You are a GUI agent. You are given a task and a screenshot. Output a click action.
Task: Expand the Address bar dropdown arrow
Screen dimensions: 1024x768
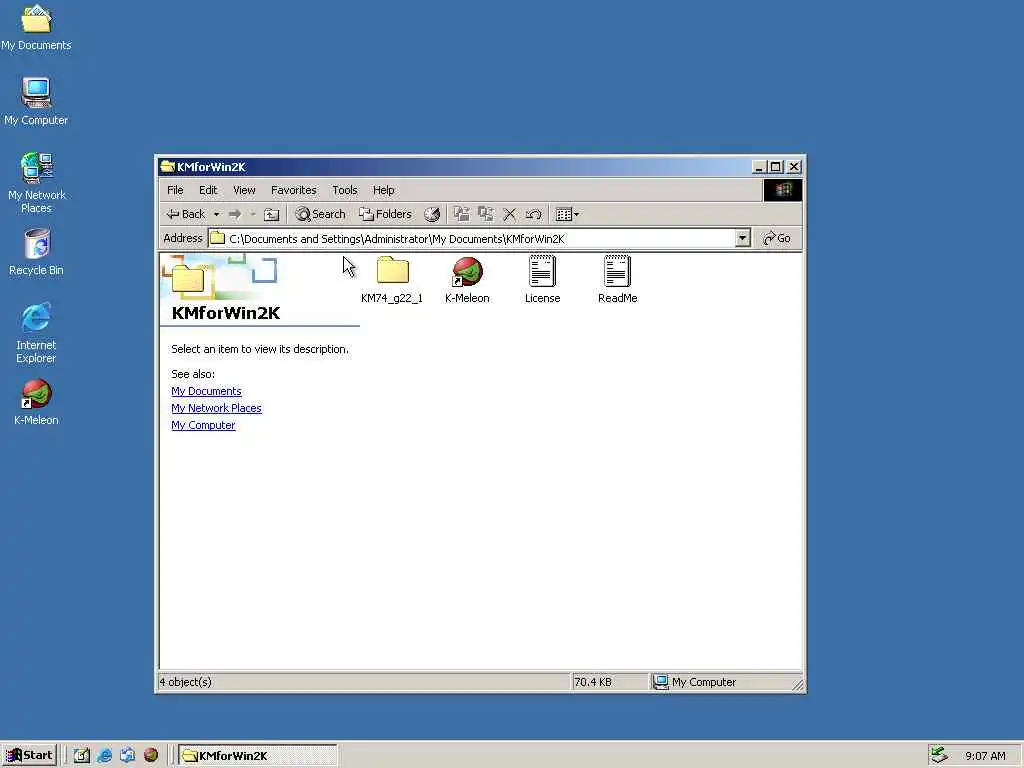pos(743,238)
